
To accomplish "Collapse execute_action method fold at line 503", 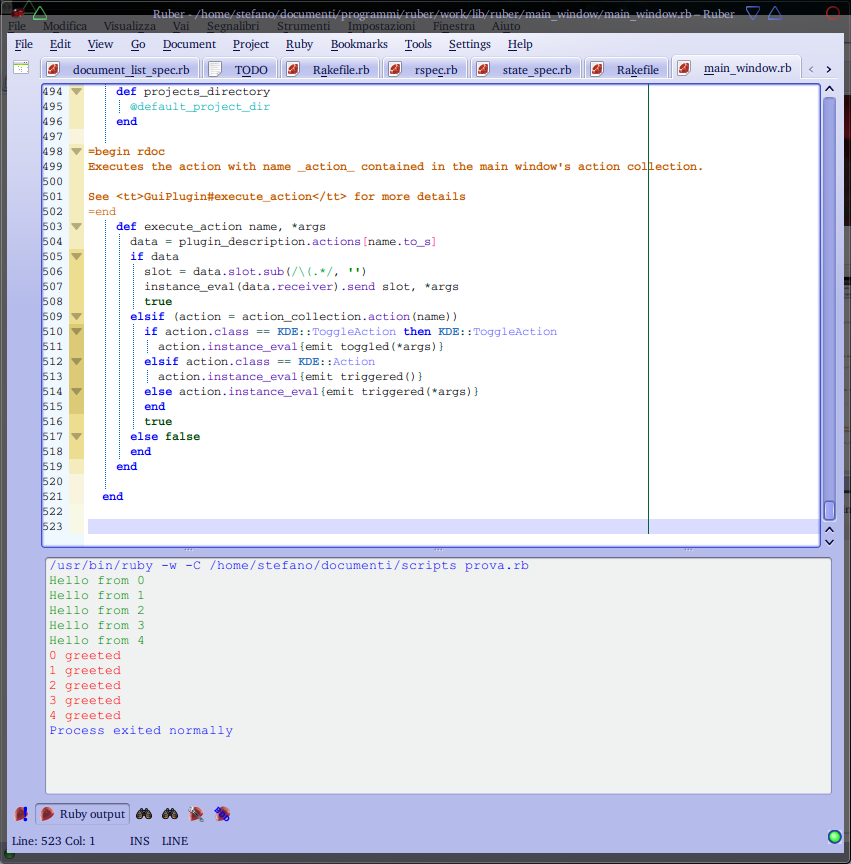I will click(x=77, y=226).
